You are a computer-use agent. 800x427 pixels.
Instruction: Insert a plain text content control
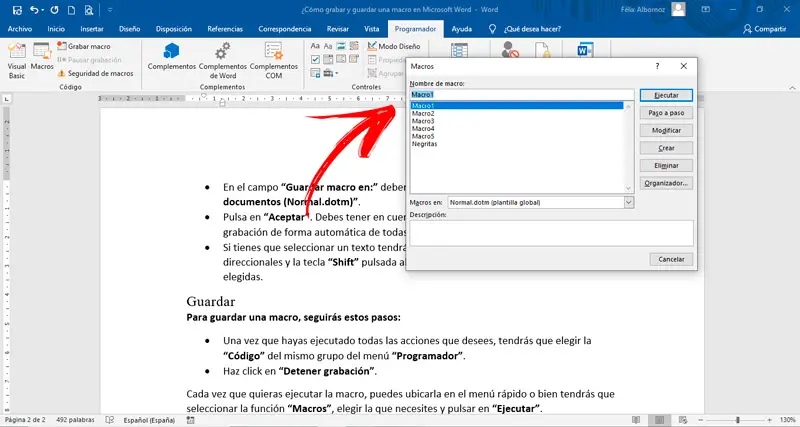328,46
